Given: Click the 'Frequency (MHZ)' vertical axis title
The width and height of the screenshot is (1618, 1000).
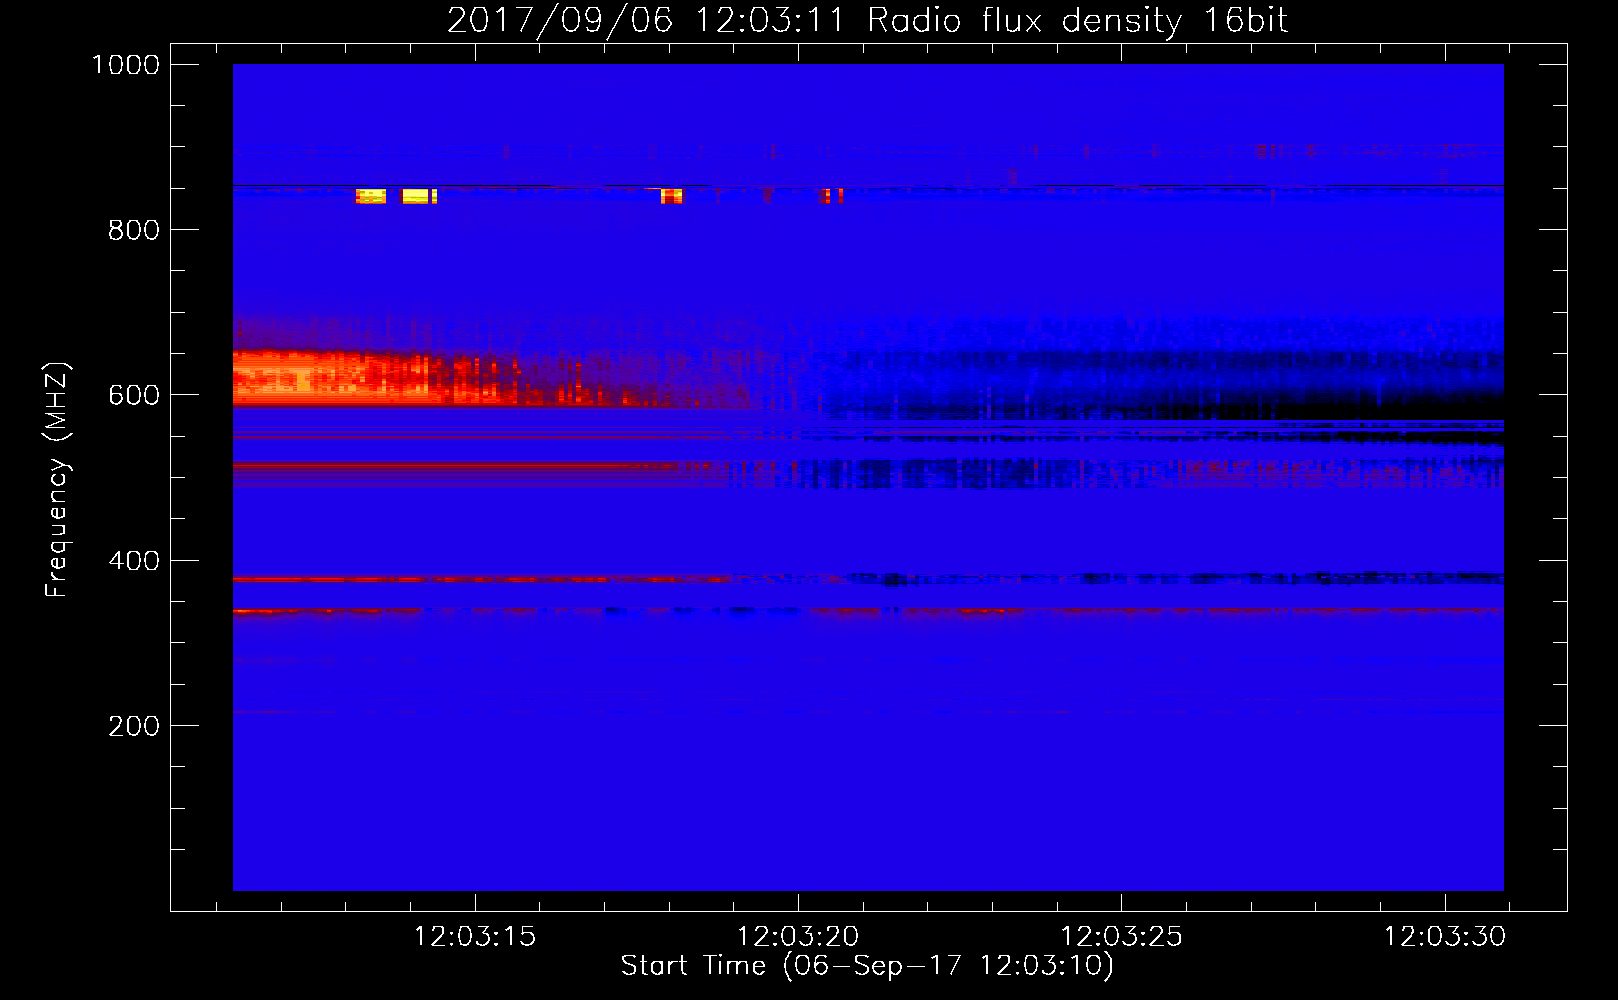Looking at the screenshot, I should (x=57, y=479).
